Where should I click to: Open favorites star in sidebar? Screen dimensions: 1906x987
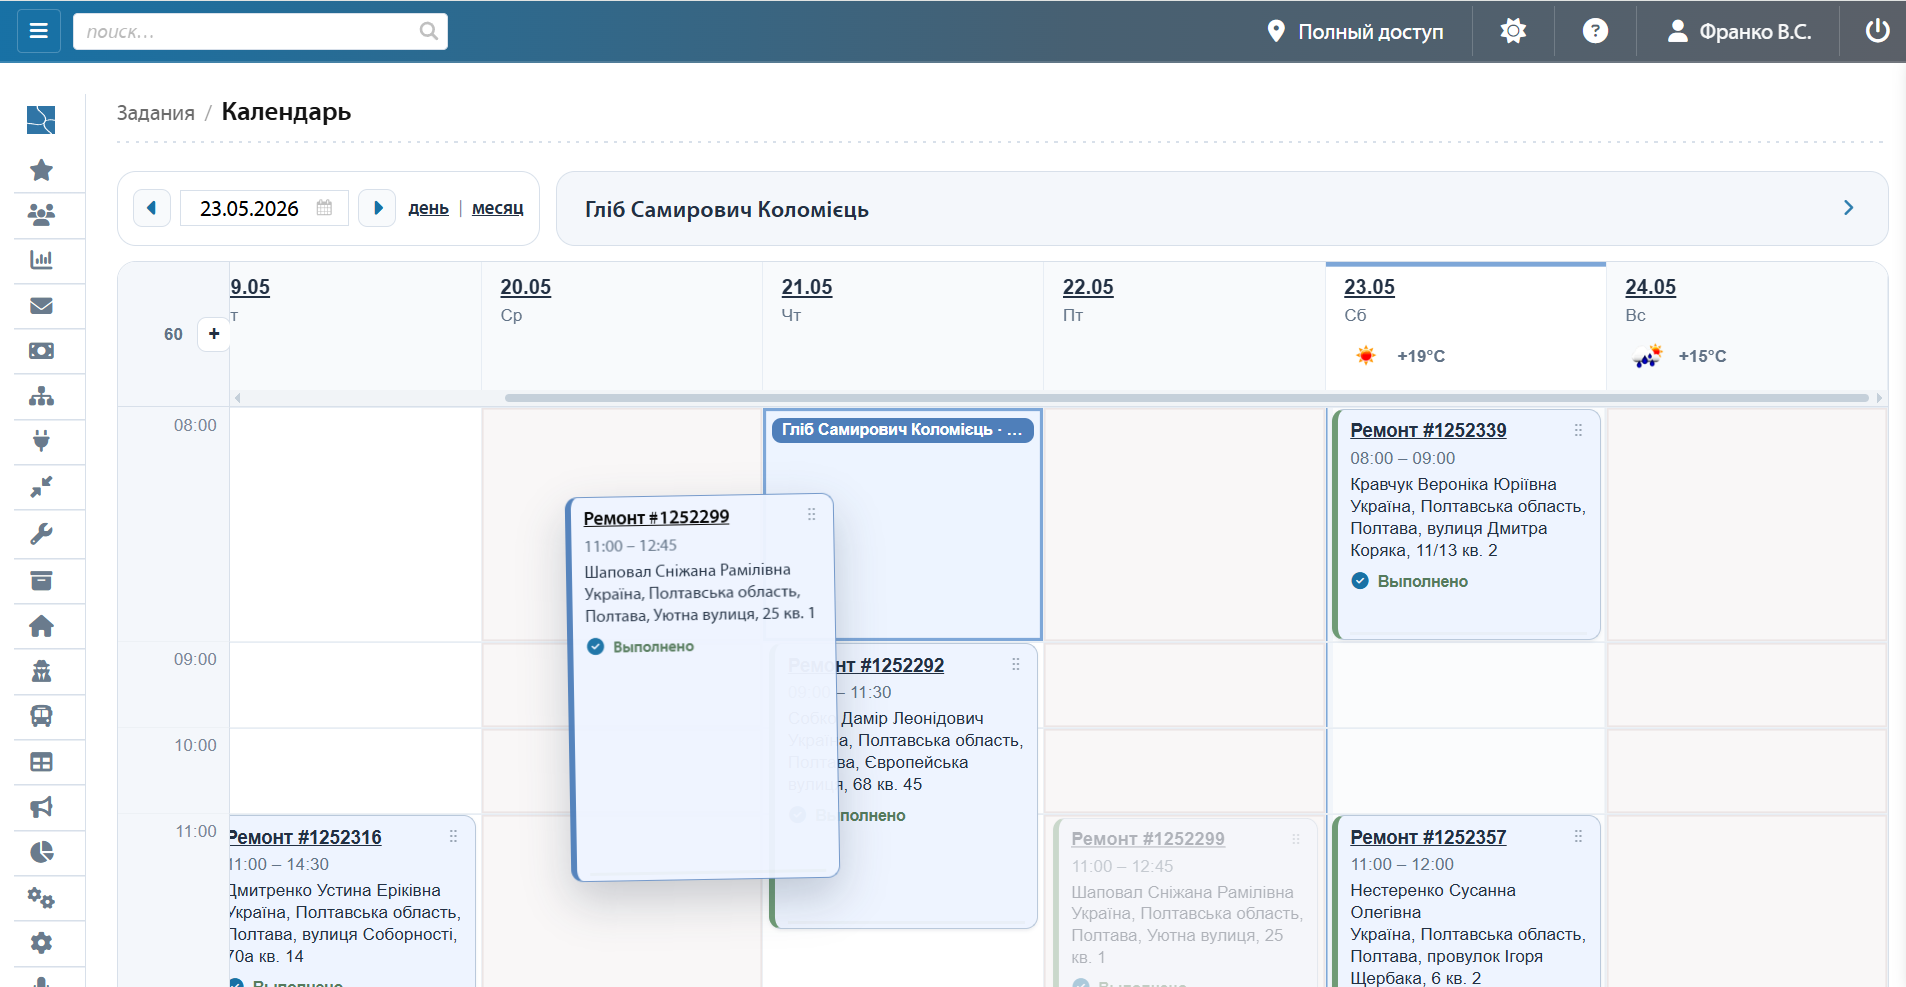[41, 170]
